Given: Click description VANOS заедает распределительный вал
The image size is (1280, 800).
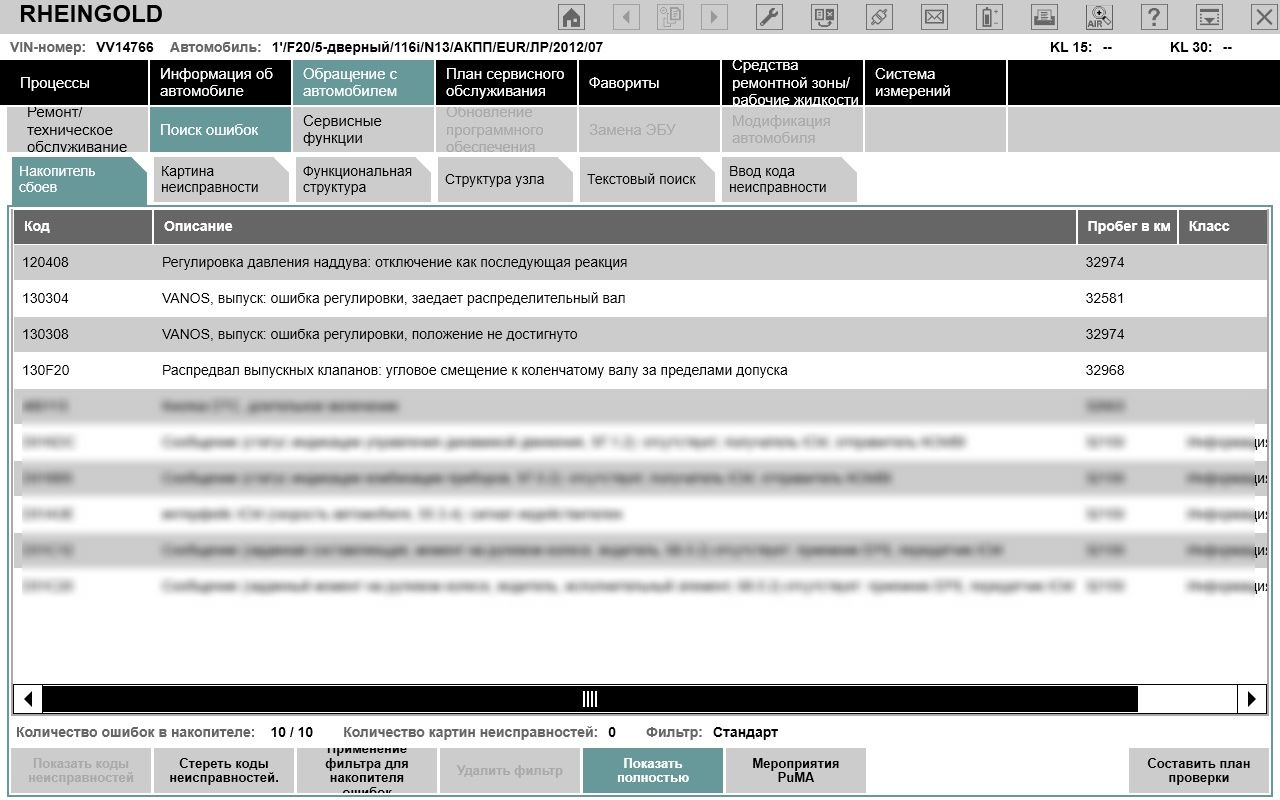Looking at the screenshot, I should coord(393,298).
